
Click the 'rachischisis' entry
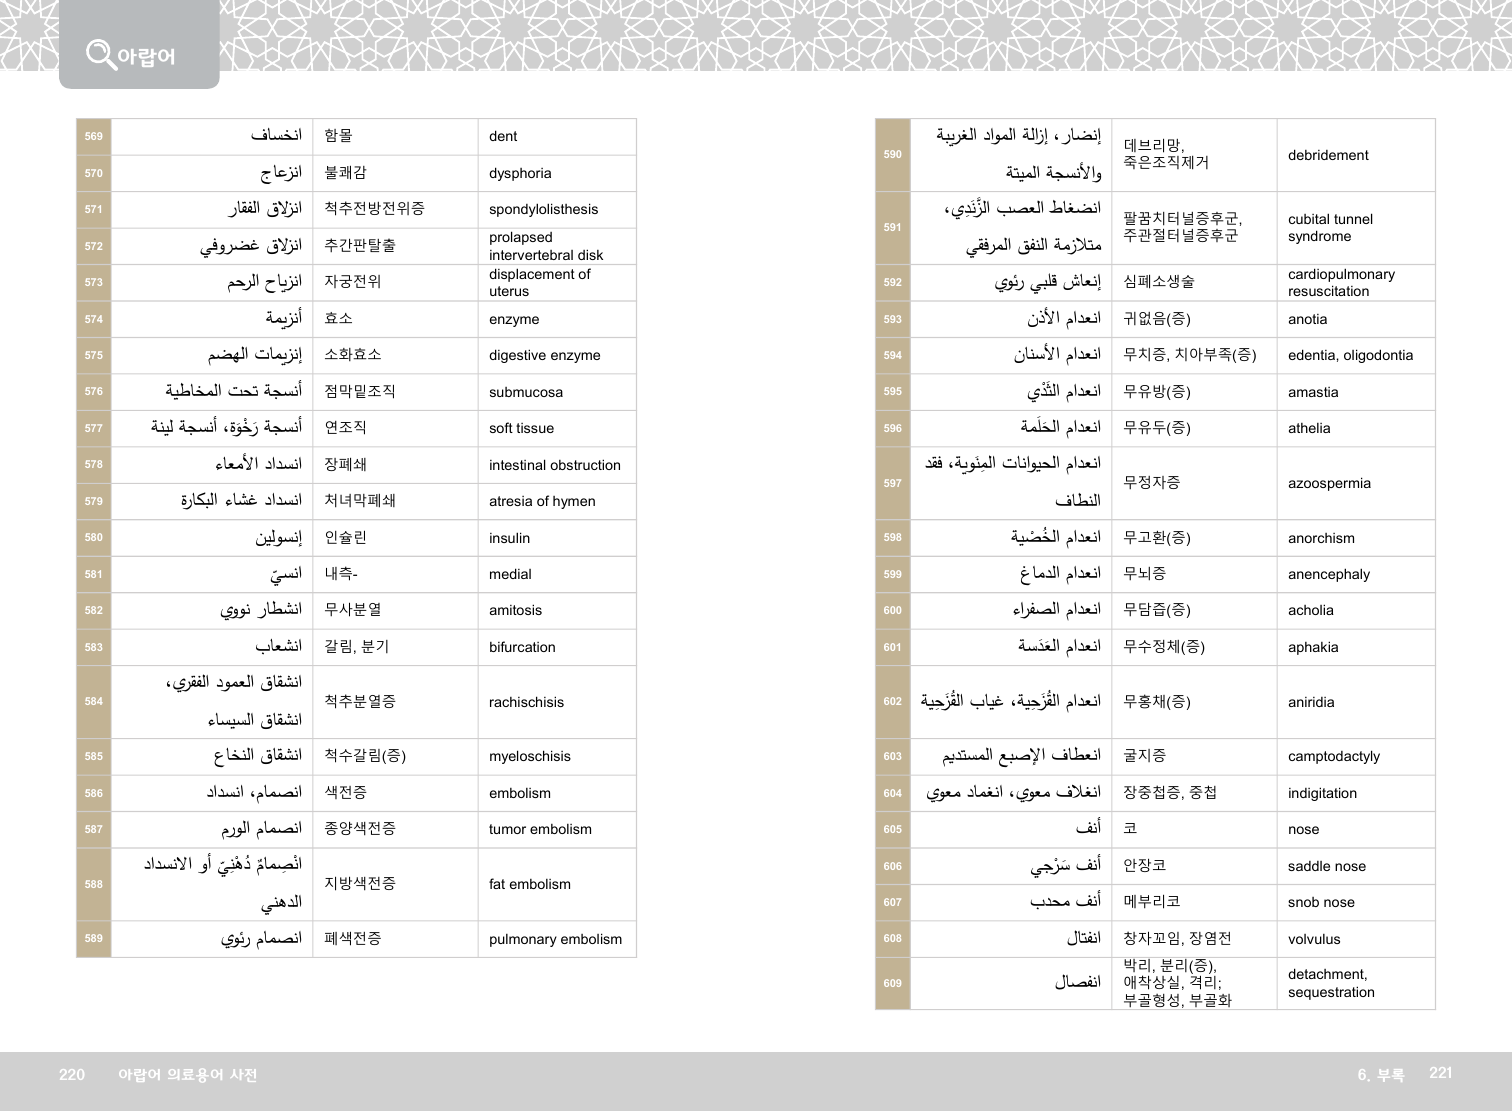pyautogui.click(x=526, y=703)
